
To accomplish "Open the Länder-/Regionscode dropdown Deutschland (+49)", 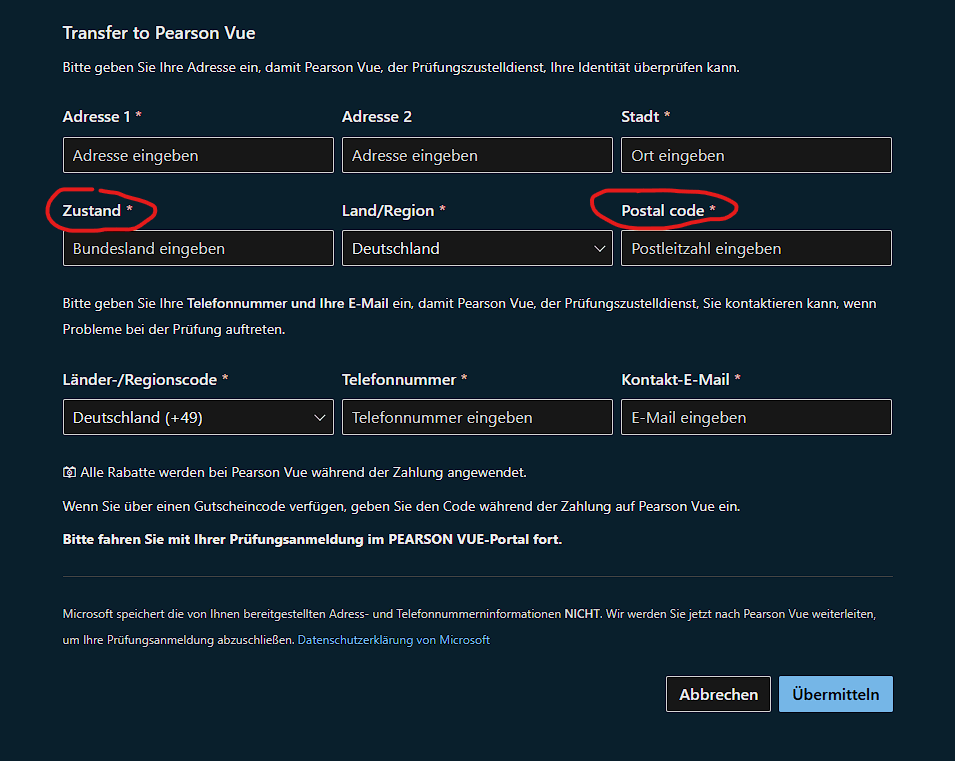I will (x=198, y=417).
